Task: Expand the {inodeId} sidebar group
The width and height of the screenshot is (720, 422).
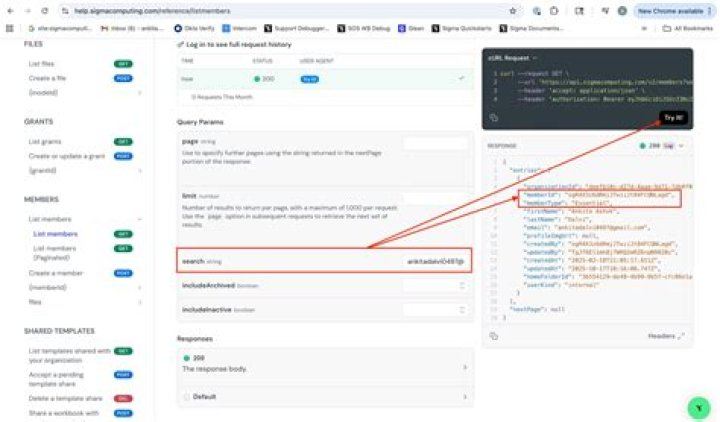Action: click(83, 93)
